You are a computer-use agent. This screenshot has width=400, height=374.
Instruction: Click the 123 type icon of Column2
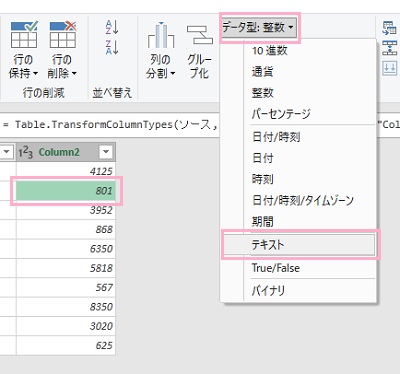[26, 152]
